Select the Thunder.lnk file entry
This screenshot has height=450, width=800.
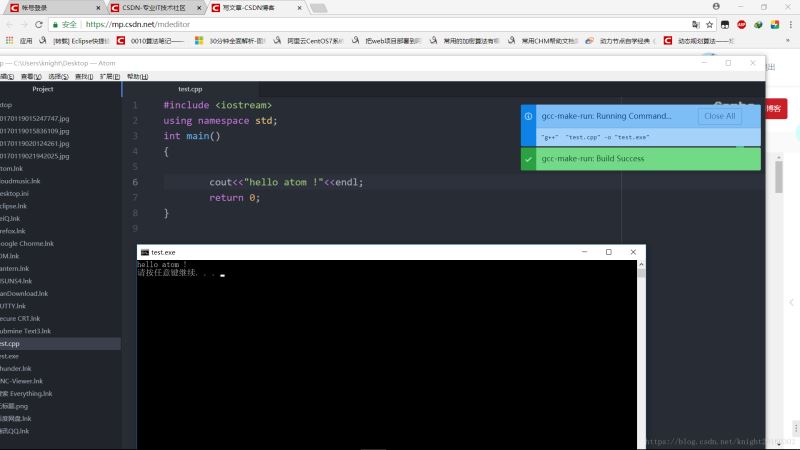click(16, 368)
